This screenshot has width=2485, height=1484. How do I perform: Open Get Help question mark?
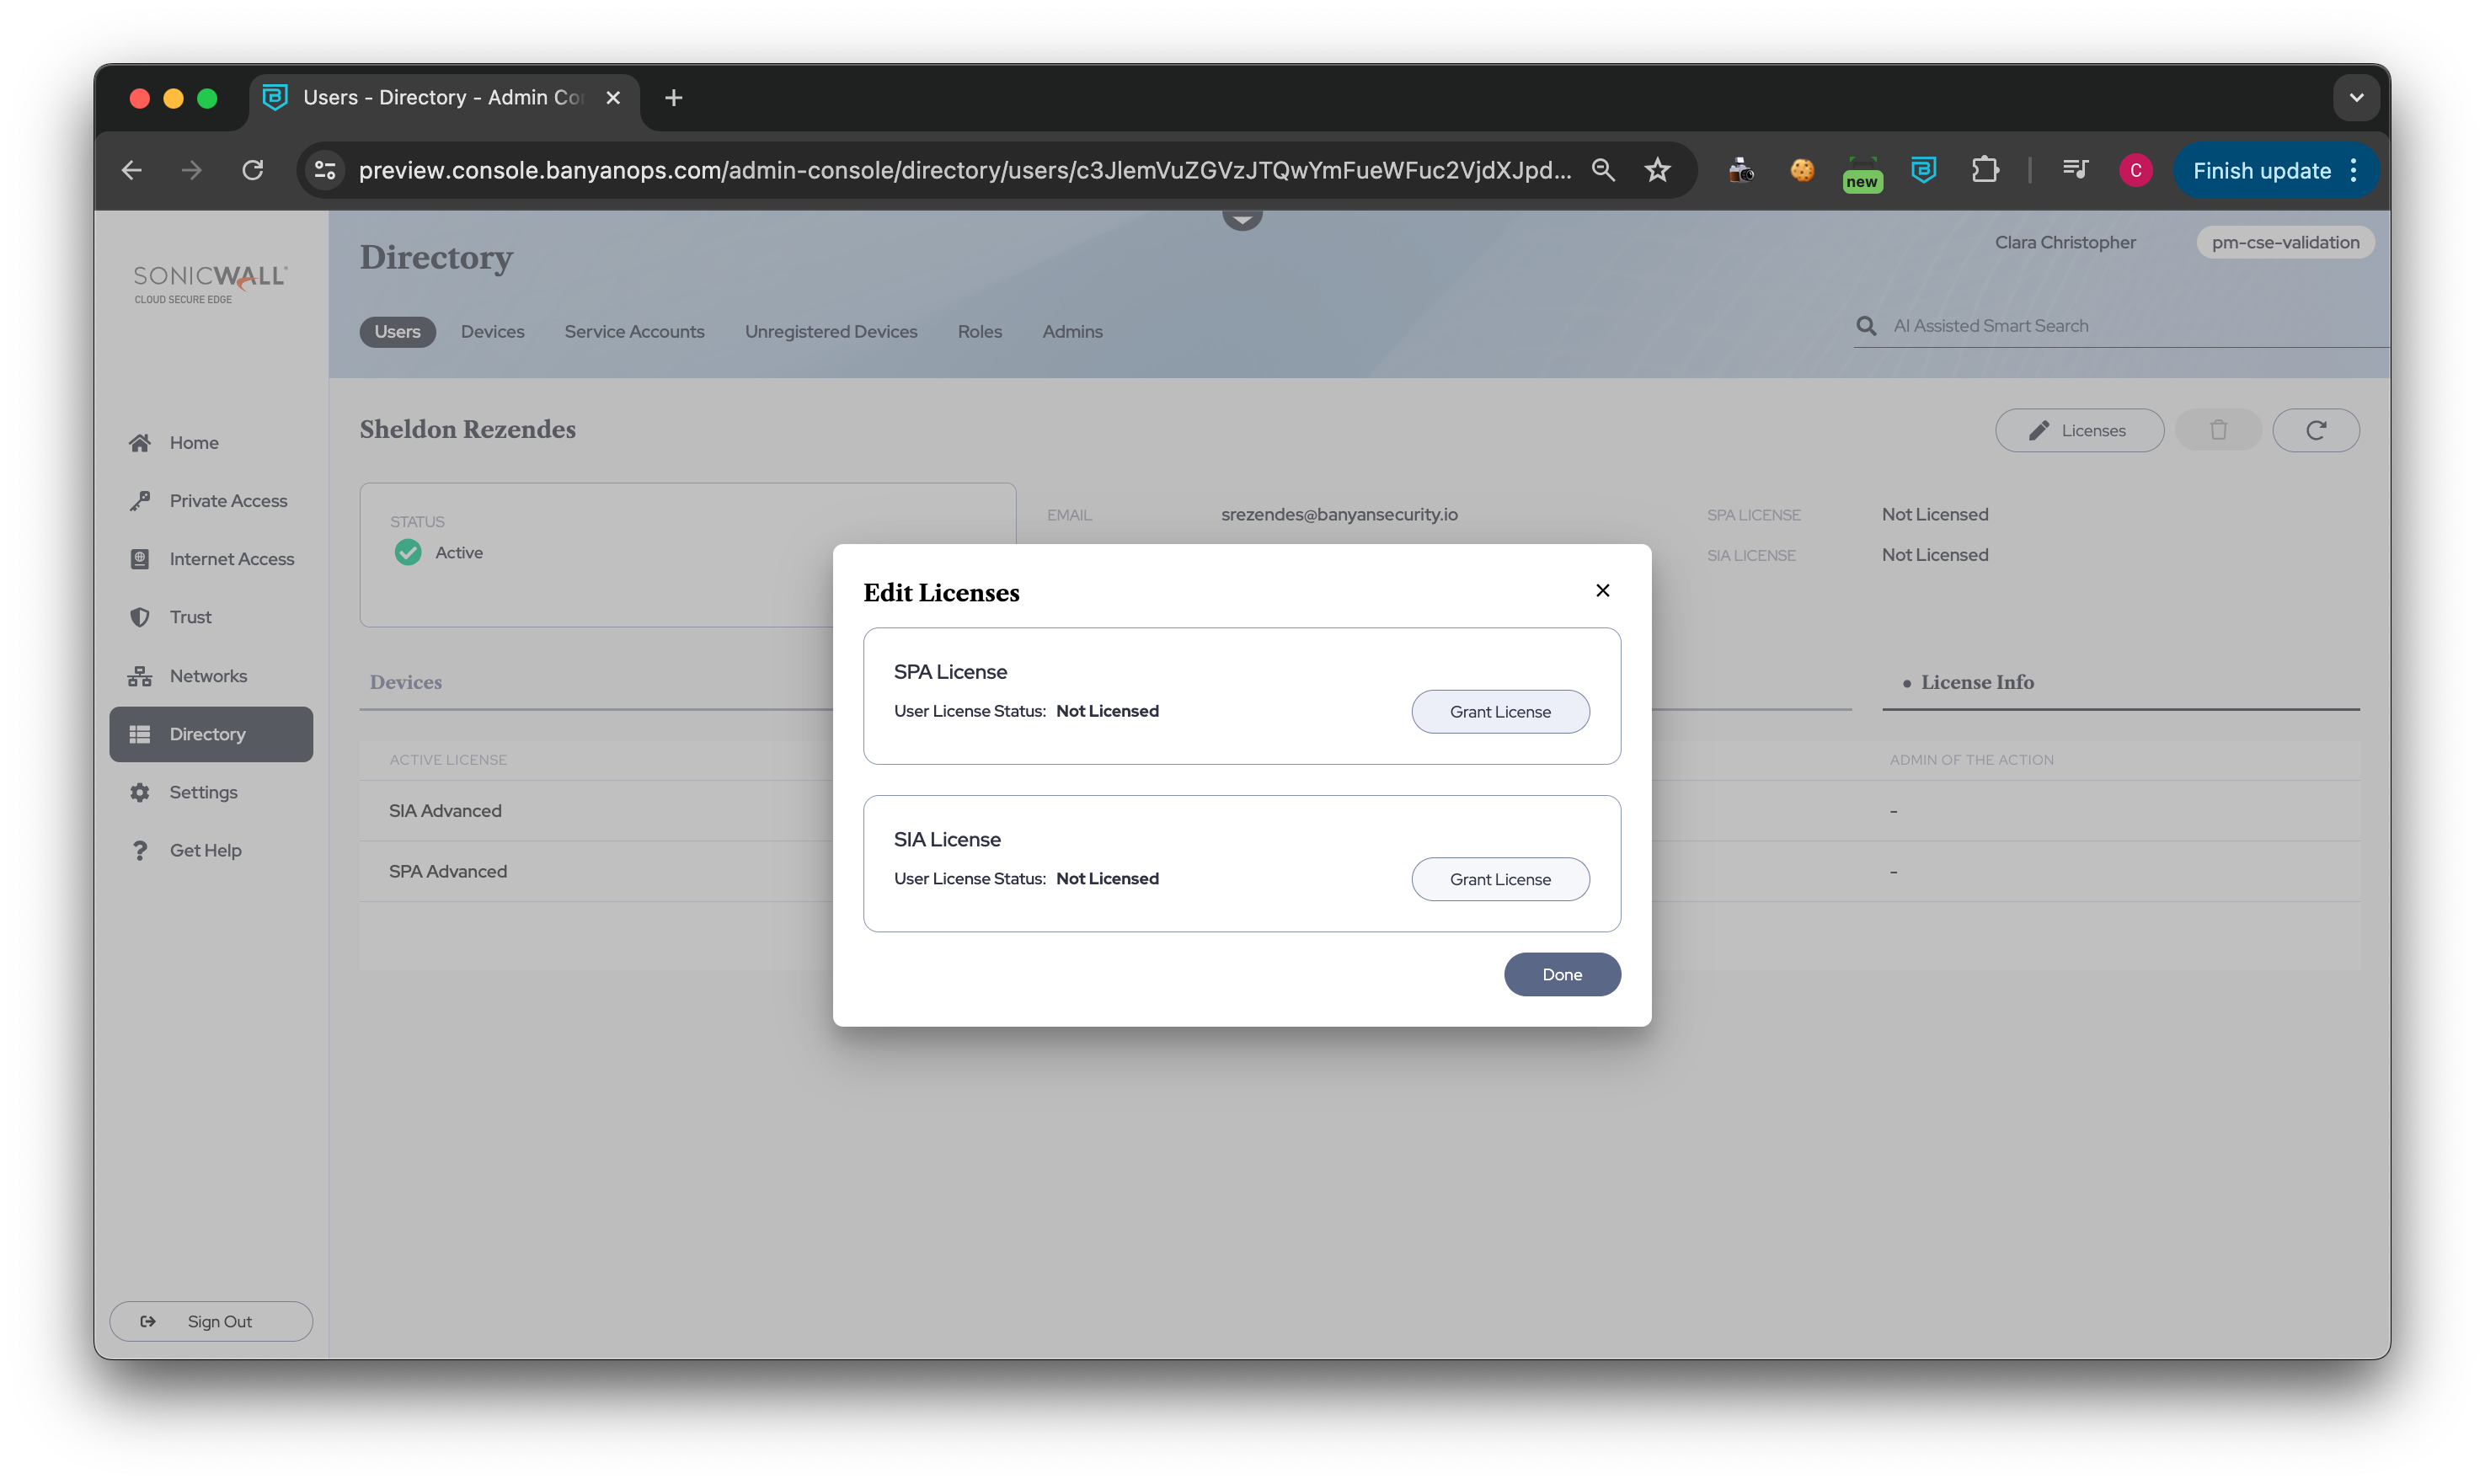click(x=205, y=850)
